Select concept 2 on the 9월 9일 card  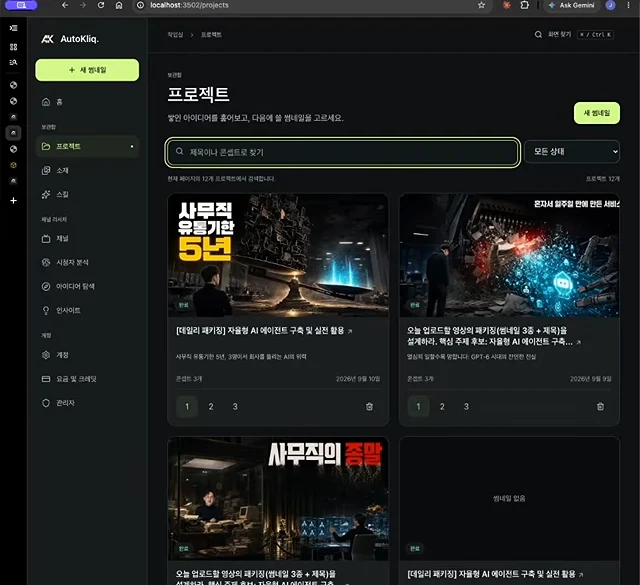tap(442, 407)
